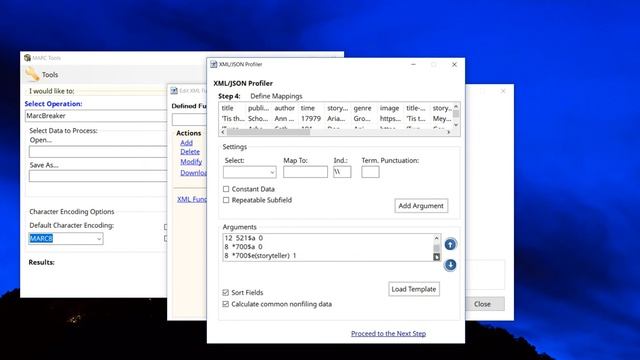Open the Tools menu in MARC Tools
The width and height of the screenshot is (640, 360).
click(50, 75)
